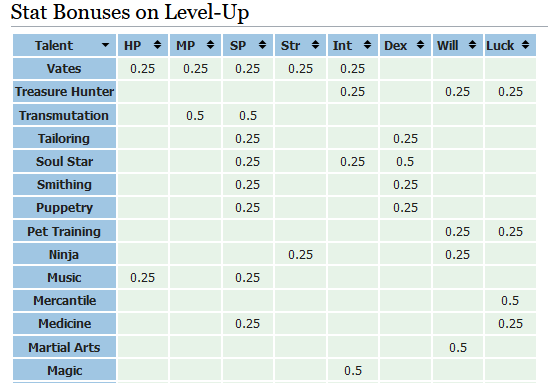Click the Soul Star talent cell
This screenshot has height=383, width=548.
tap(64, 161)
